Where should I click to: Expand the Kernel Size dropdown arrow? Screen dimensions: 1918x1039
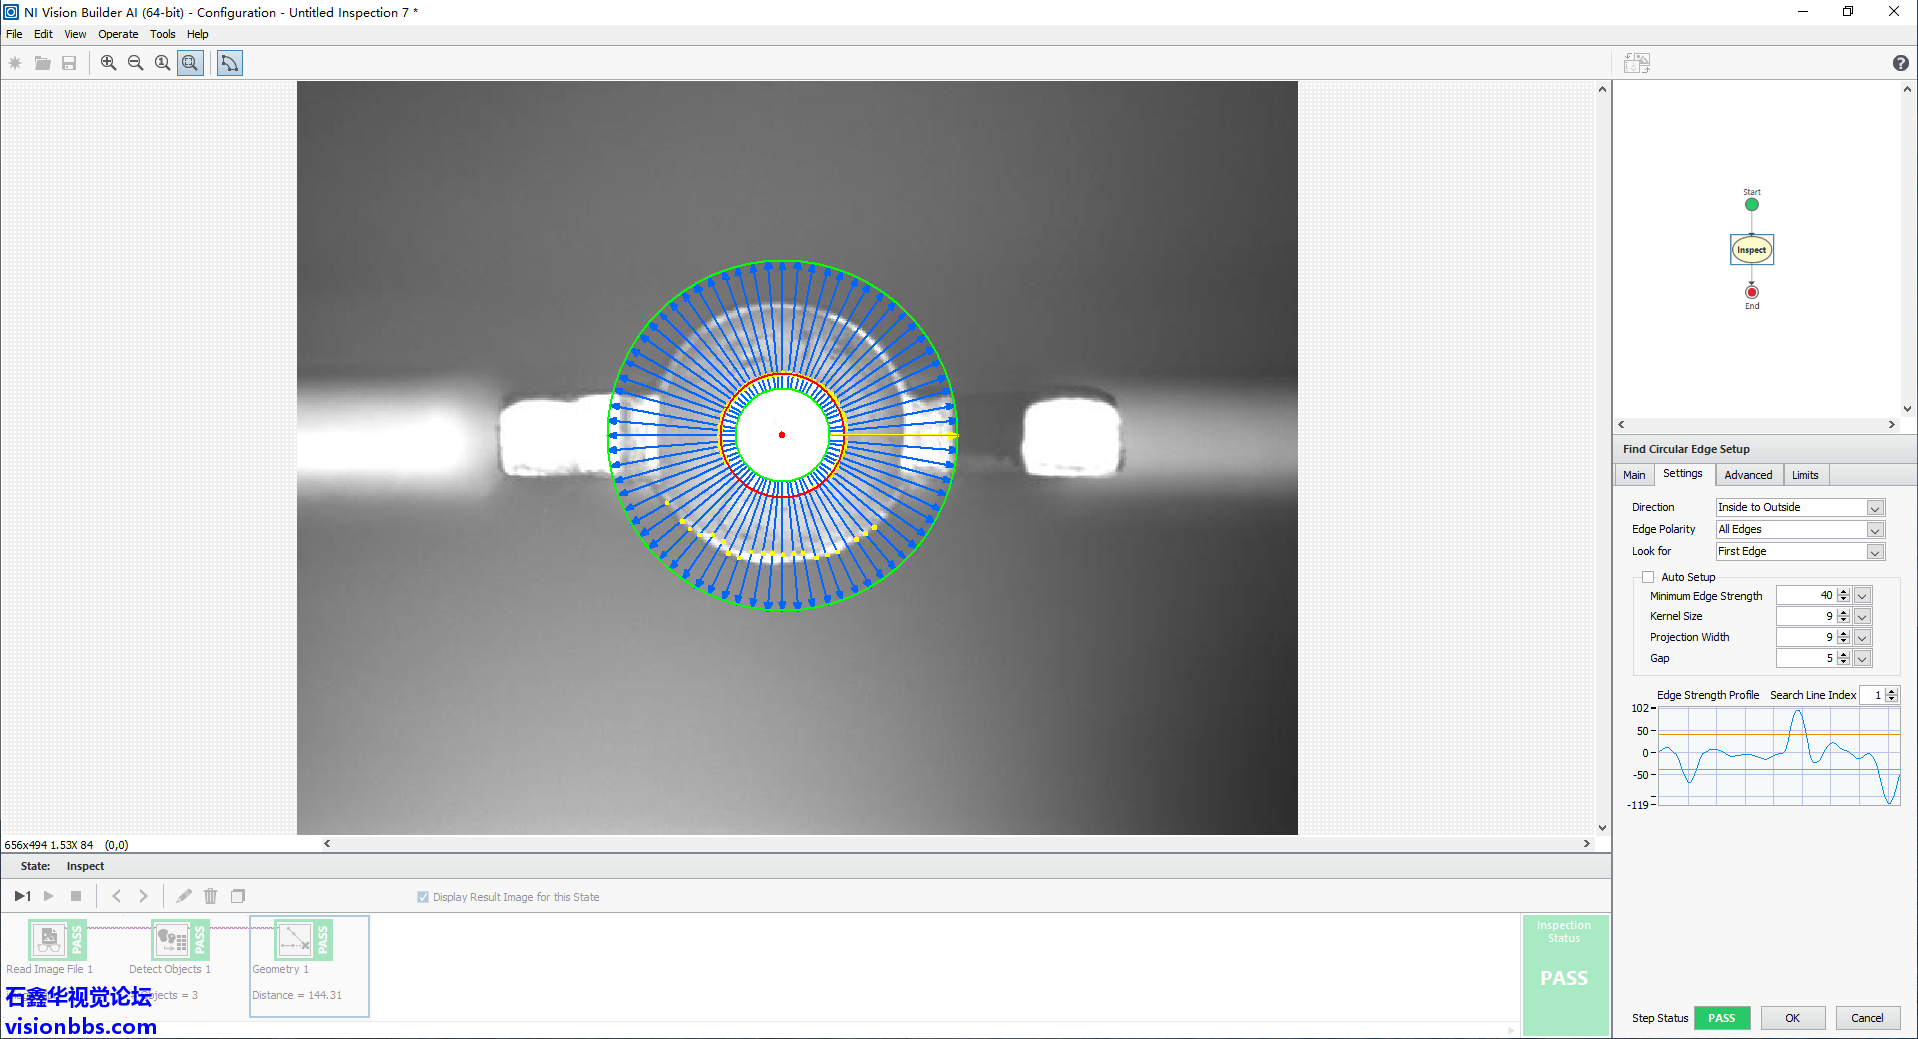coord(1862,617)
